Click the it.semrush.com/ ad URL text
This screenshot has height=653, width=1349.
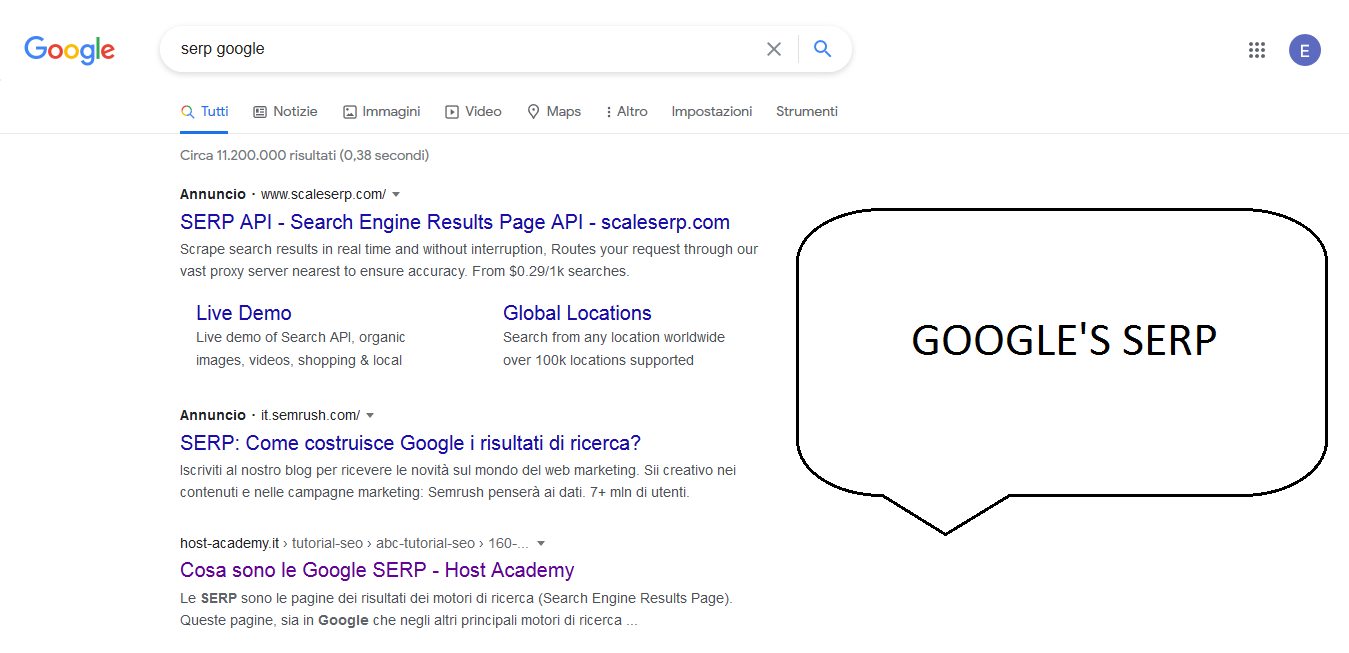310,415
